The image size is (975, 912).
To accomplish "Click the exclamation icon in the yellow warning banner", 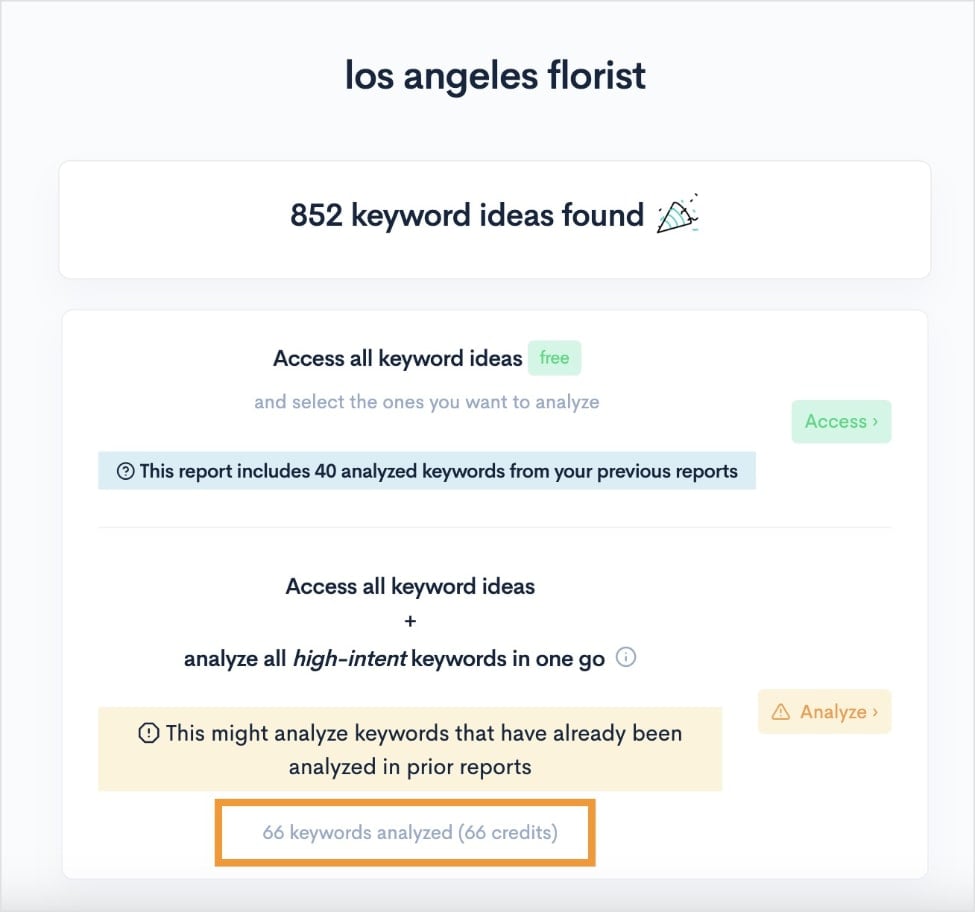I will 148,733.
